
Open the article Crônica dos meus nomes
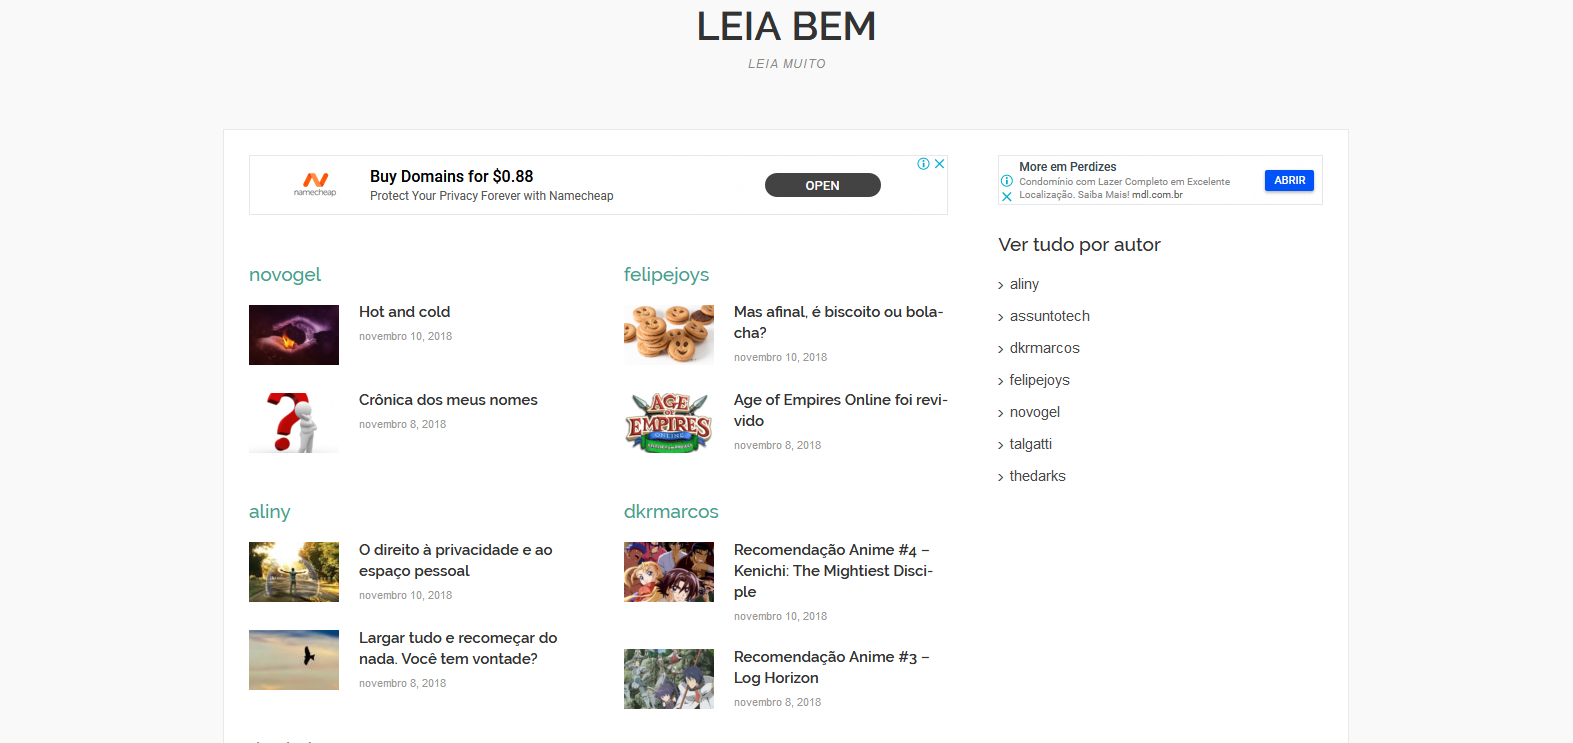(x=448, y=399)
